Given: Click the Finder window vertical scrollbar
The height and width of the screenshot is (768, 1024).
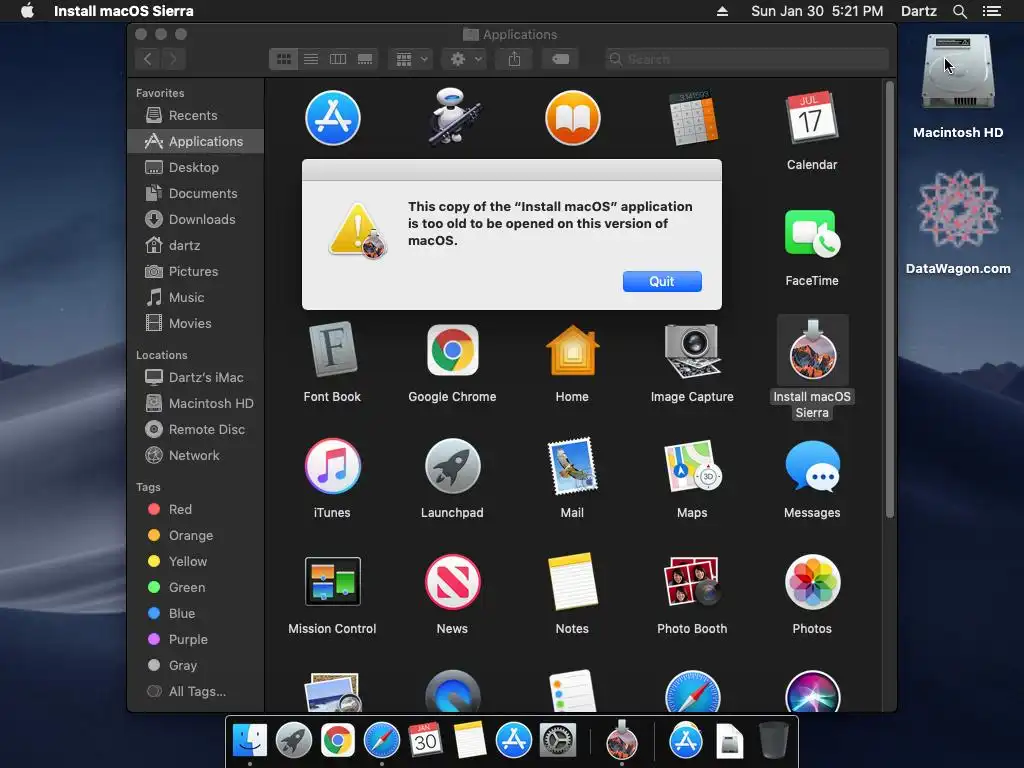Looking at the screenshot, I should pyautogui.click(x=889, y=300).
